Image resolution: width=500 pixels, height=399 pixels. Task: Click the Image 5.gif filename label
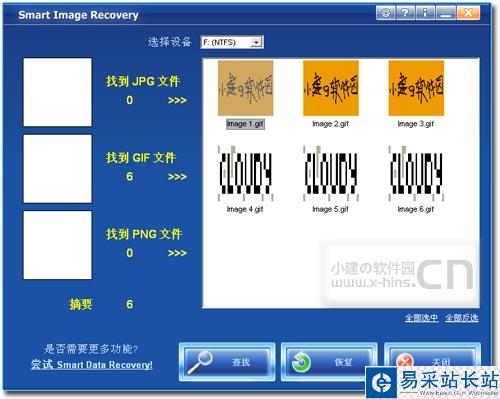330,209
